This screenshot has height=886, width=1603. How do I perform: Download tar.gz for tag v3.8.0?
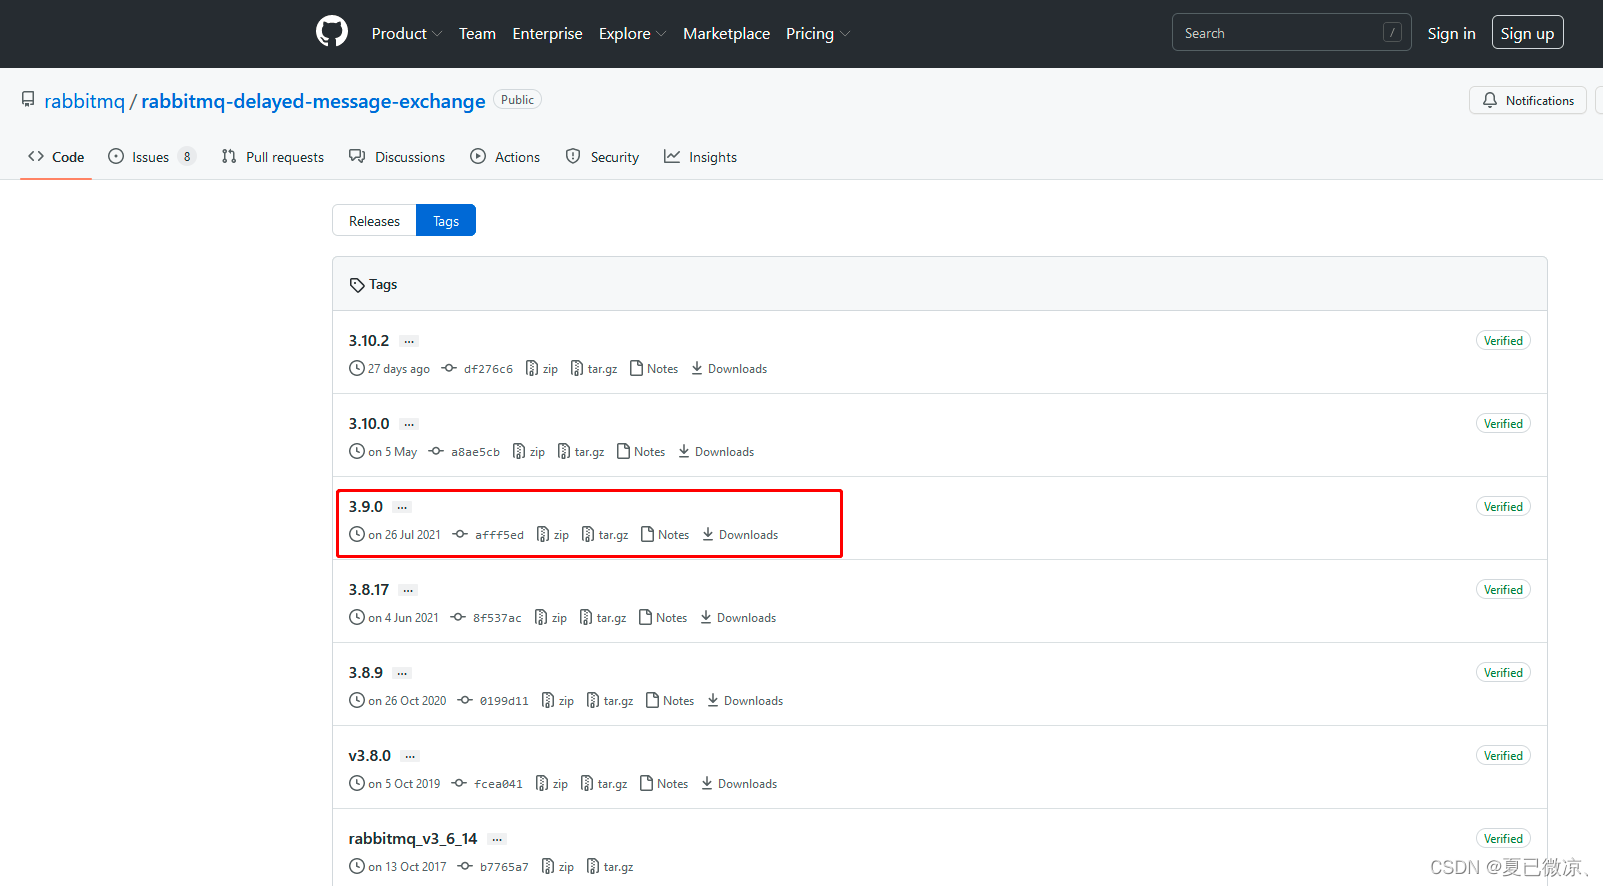tap(604, 784)
